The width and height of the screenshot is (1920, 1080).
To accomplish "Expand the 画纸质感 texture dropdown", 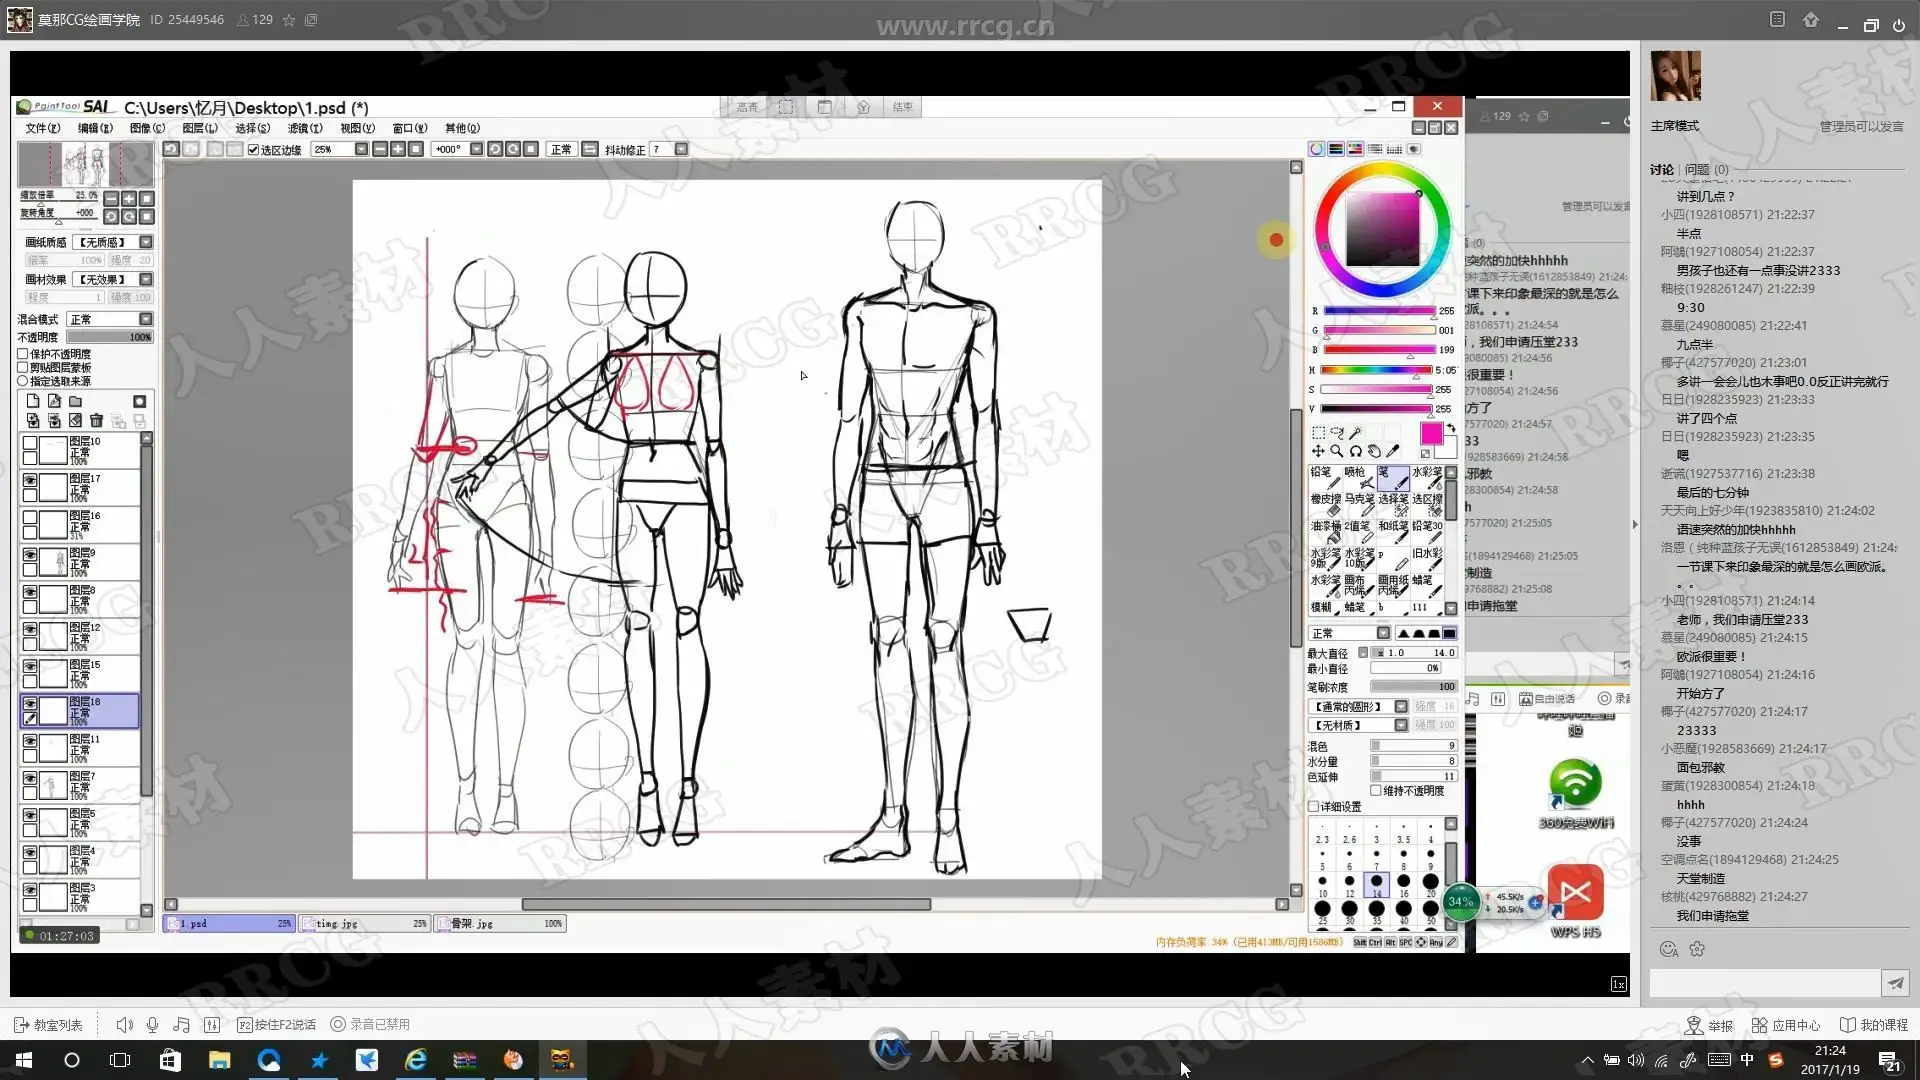I will click(146, 242).
